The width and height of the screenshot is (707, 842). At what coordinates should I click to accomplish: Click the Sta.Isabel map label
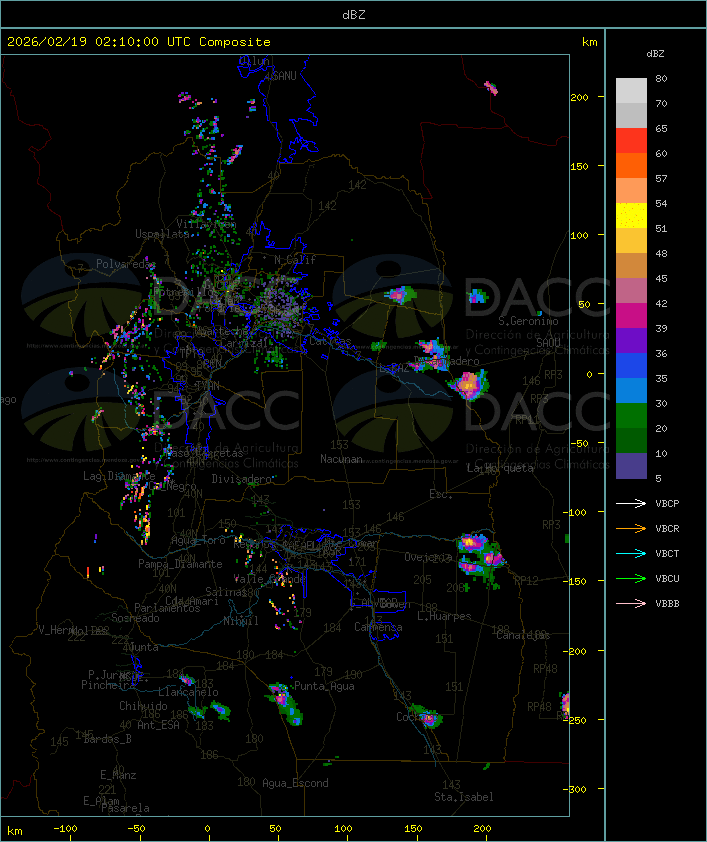pos(464,797)
